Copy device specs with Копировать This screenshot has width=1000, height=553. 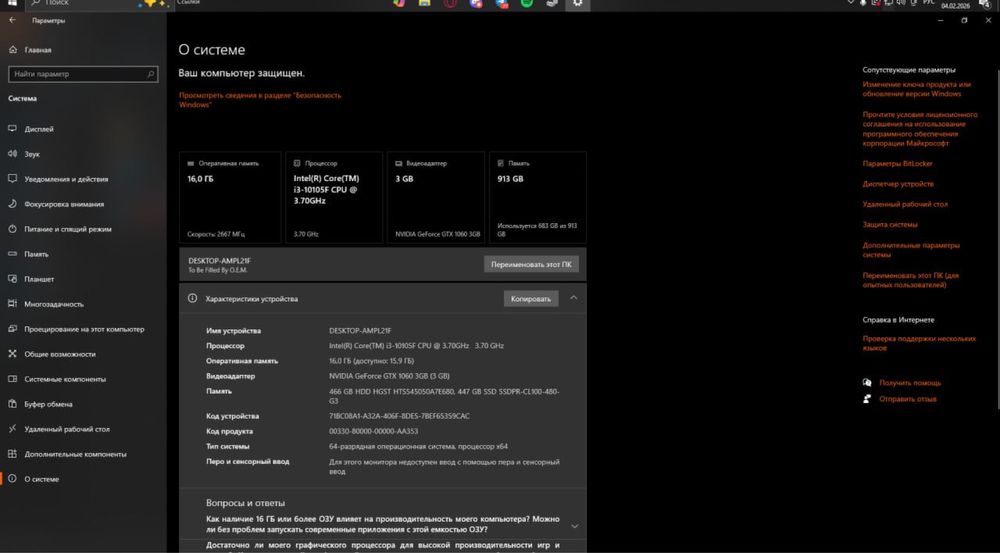(531, 299)
